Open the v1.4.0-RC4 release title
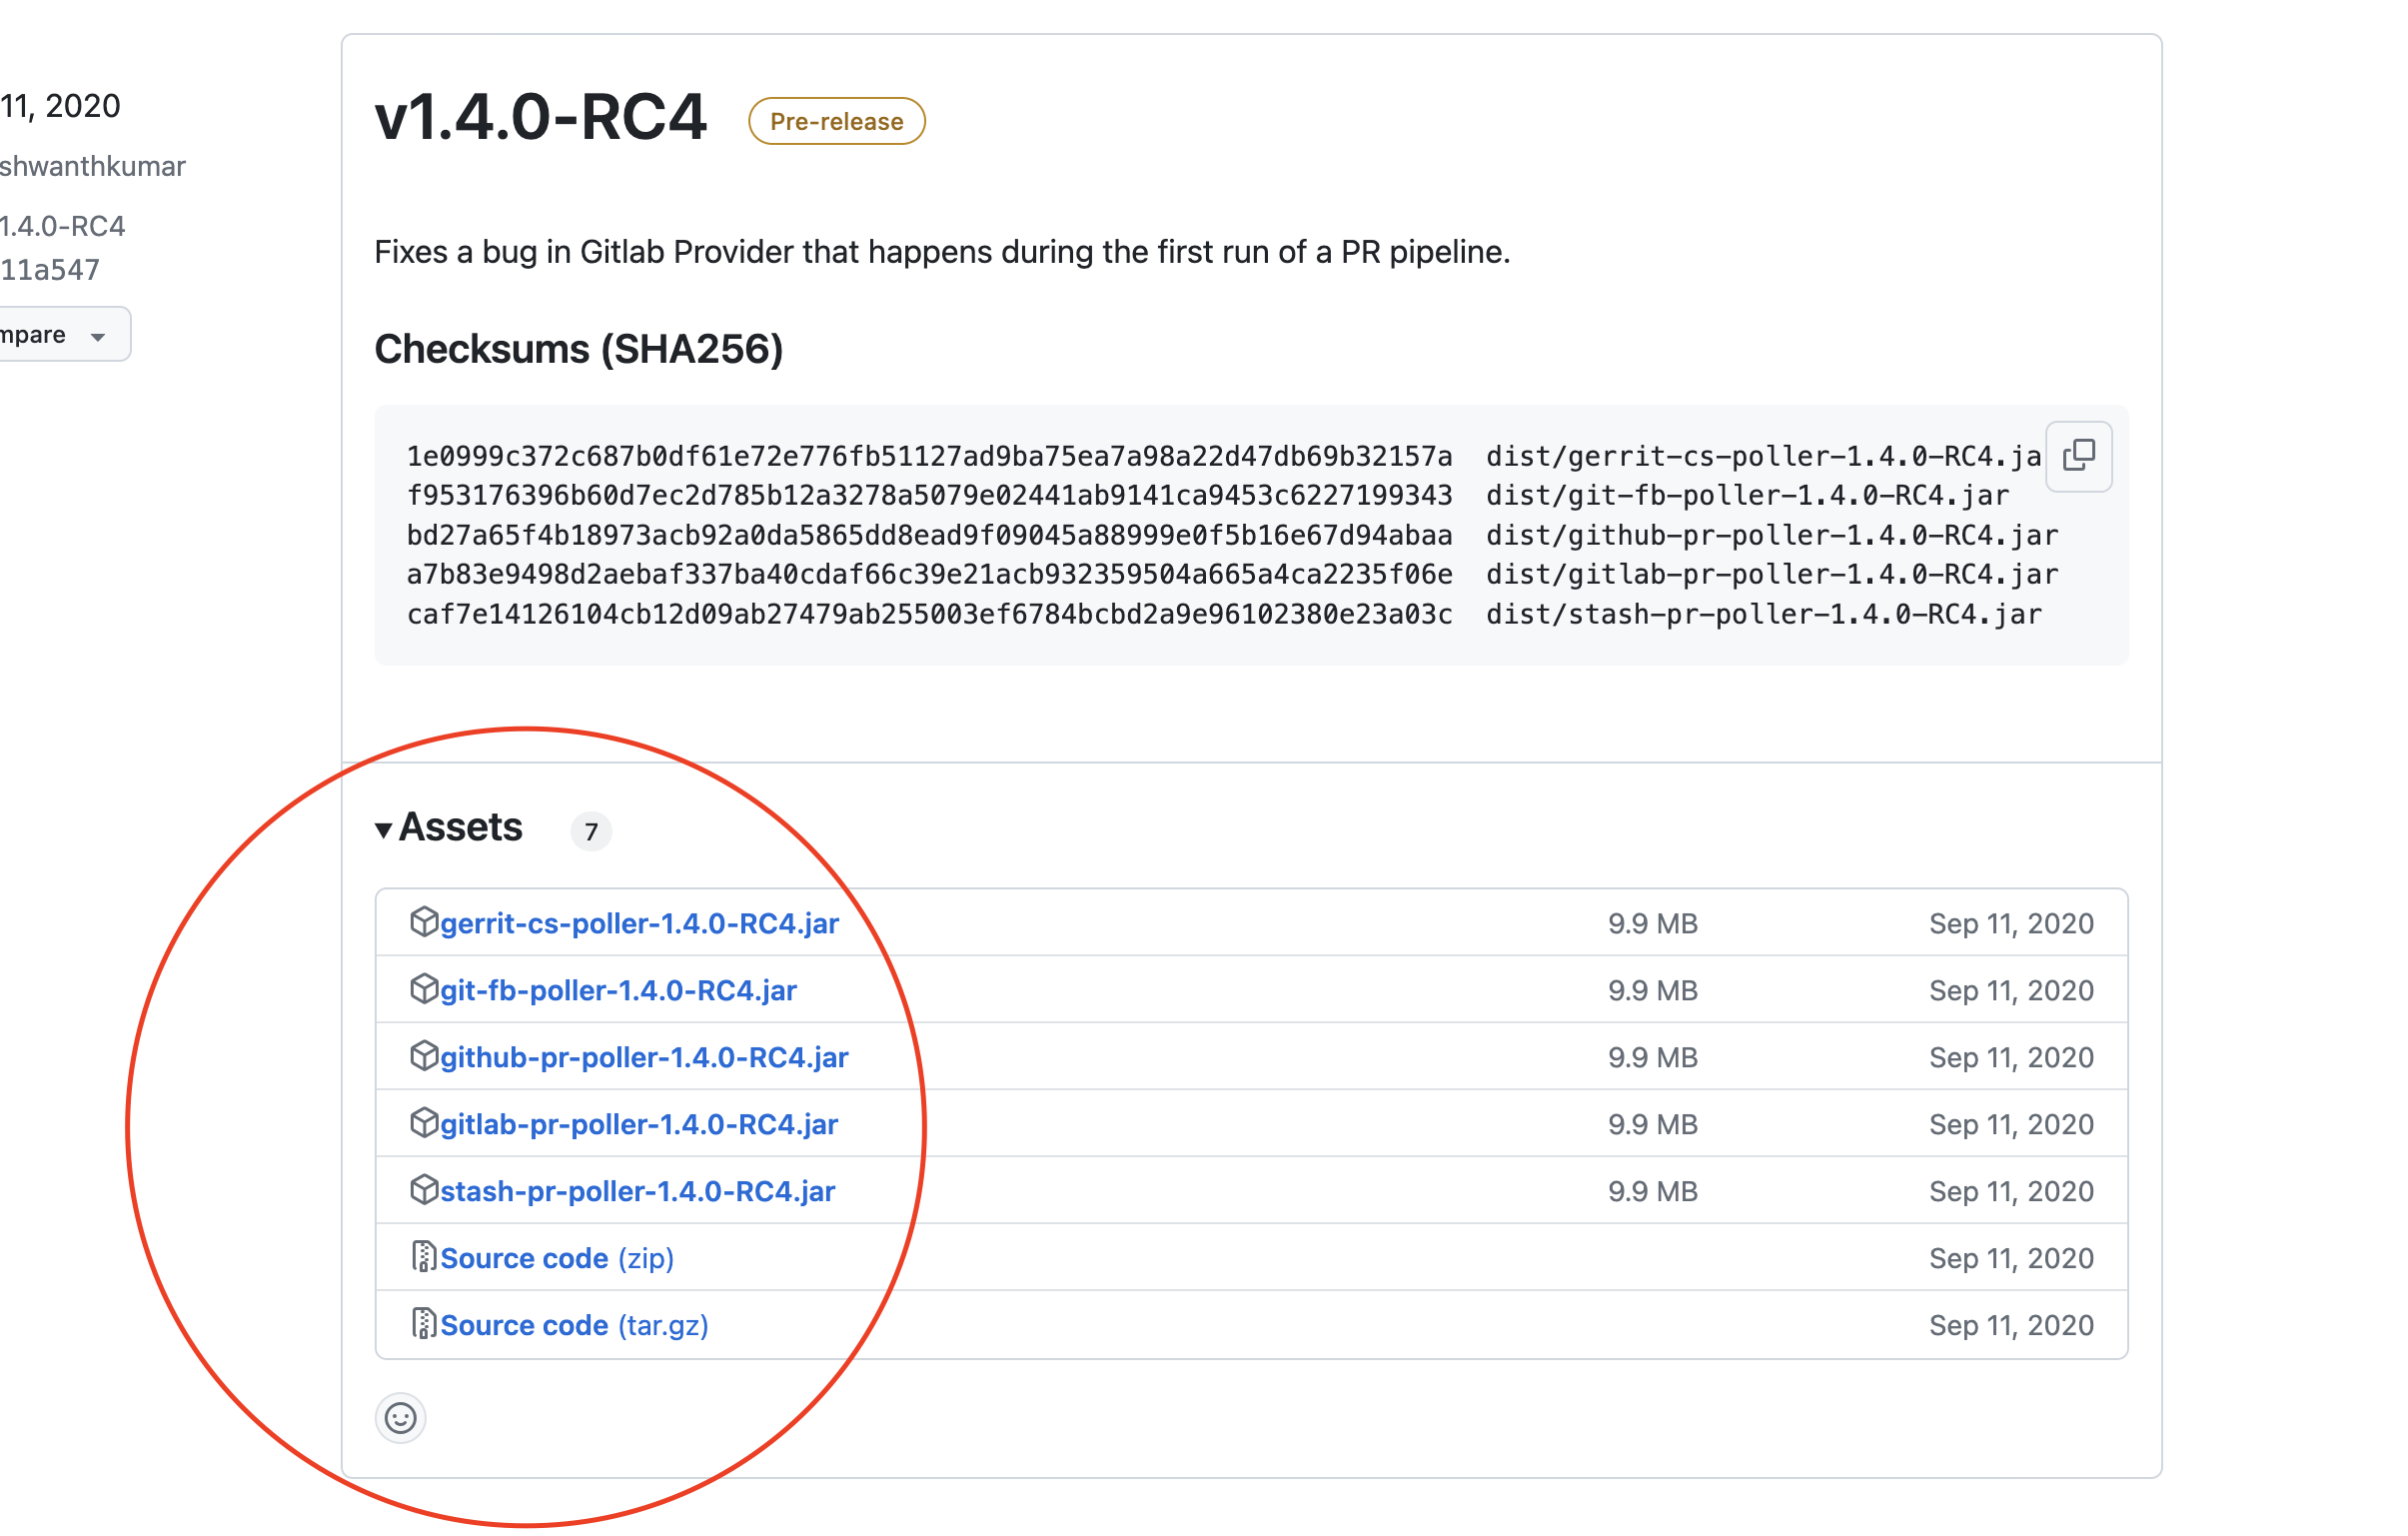This screenshot has height=1536, width=2408. coord(540,118)
